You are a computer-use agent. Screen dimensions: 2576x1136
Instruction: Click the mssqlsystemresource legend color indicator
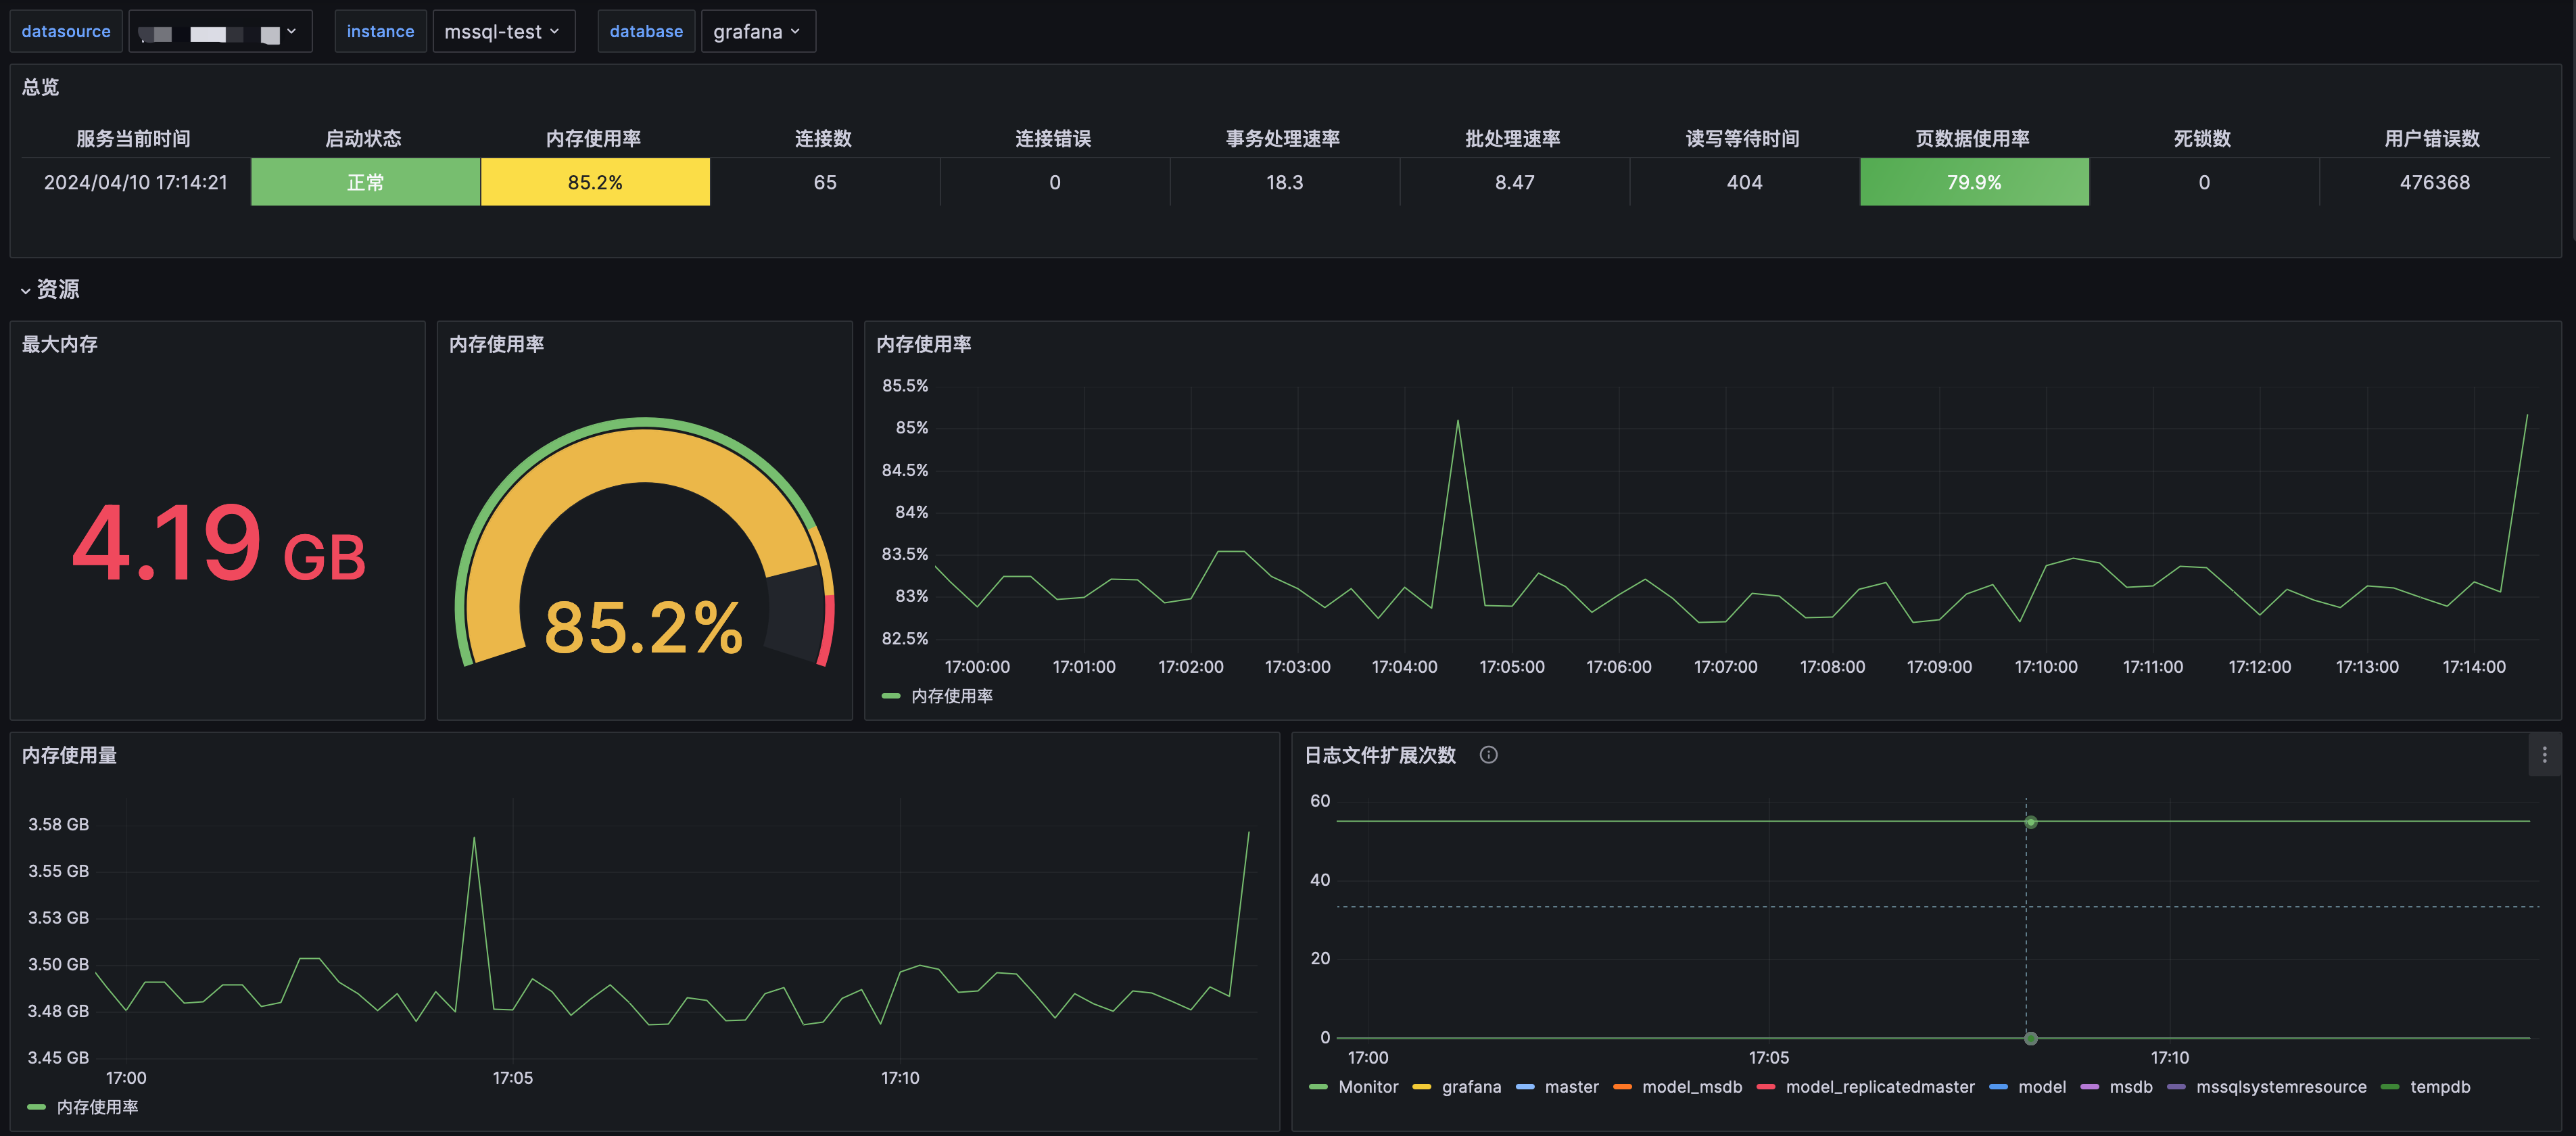[2176, 1087]
